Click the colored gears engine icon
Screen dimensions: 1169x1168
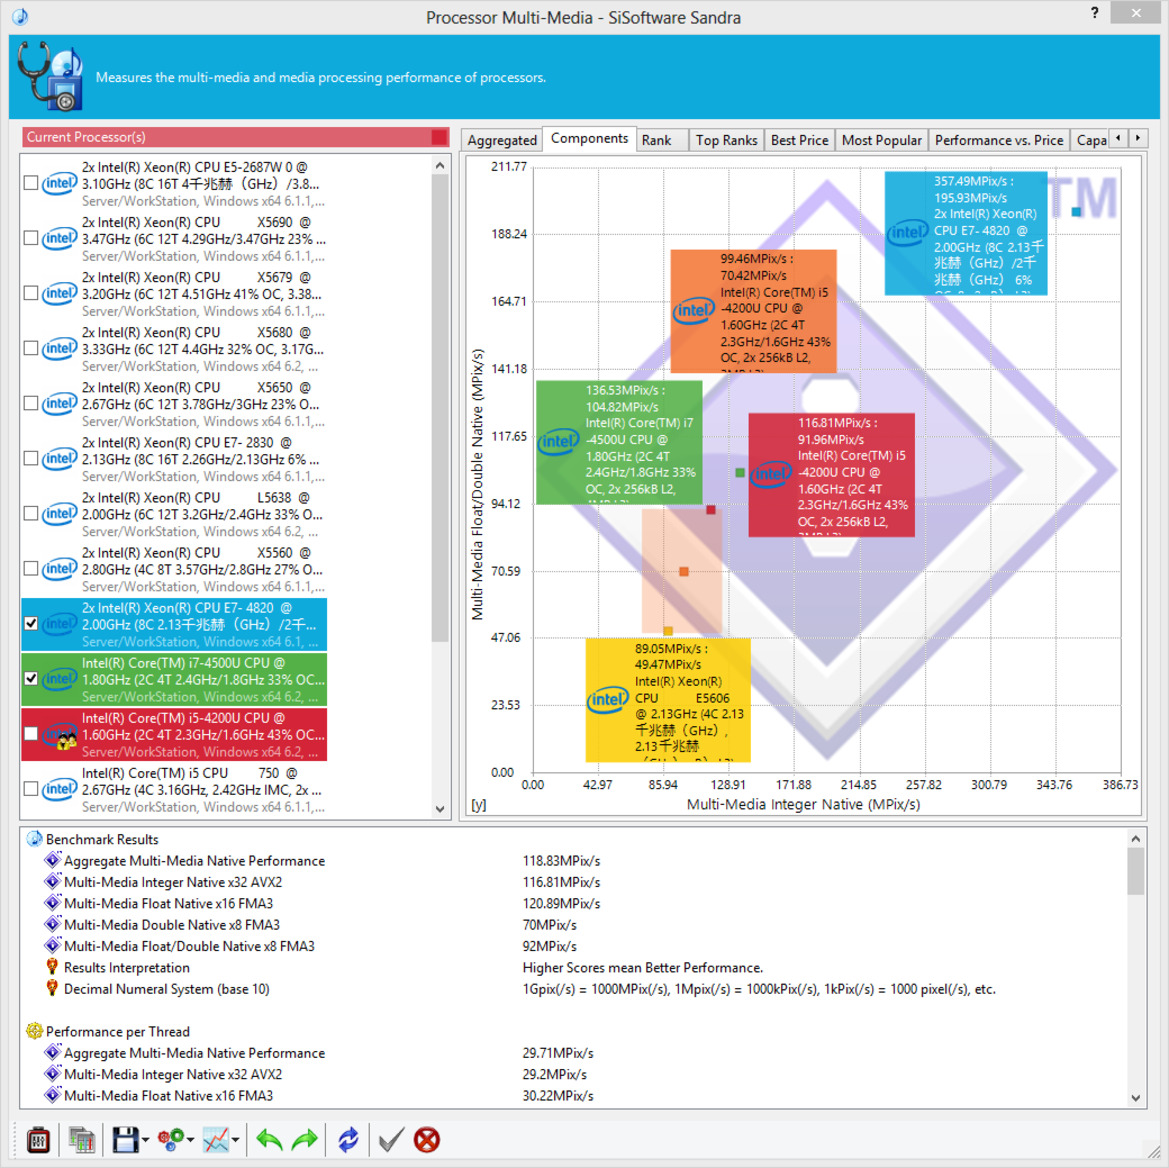171,1140
